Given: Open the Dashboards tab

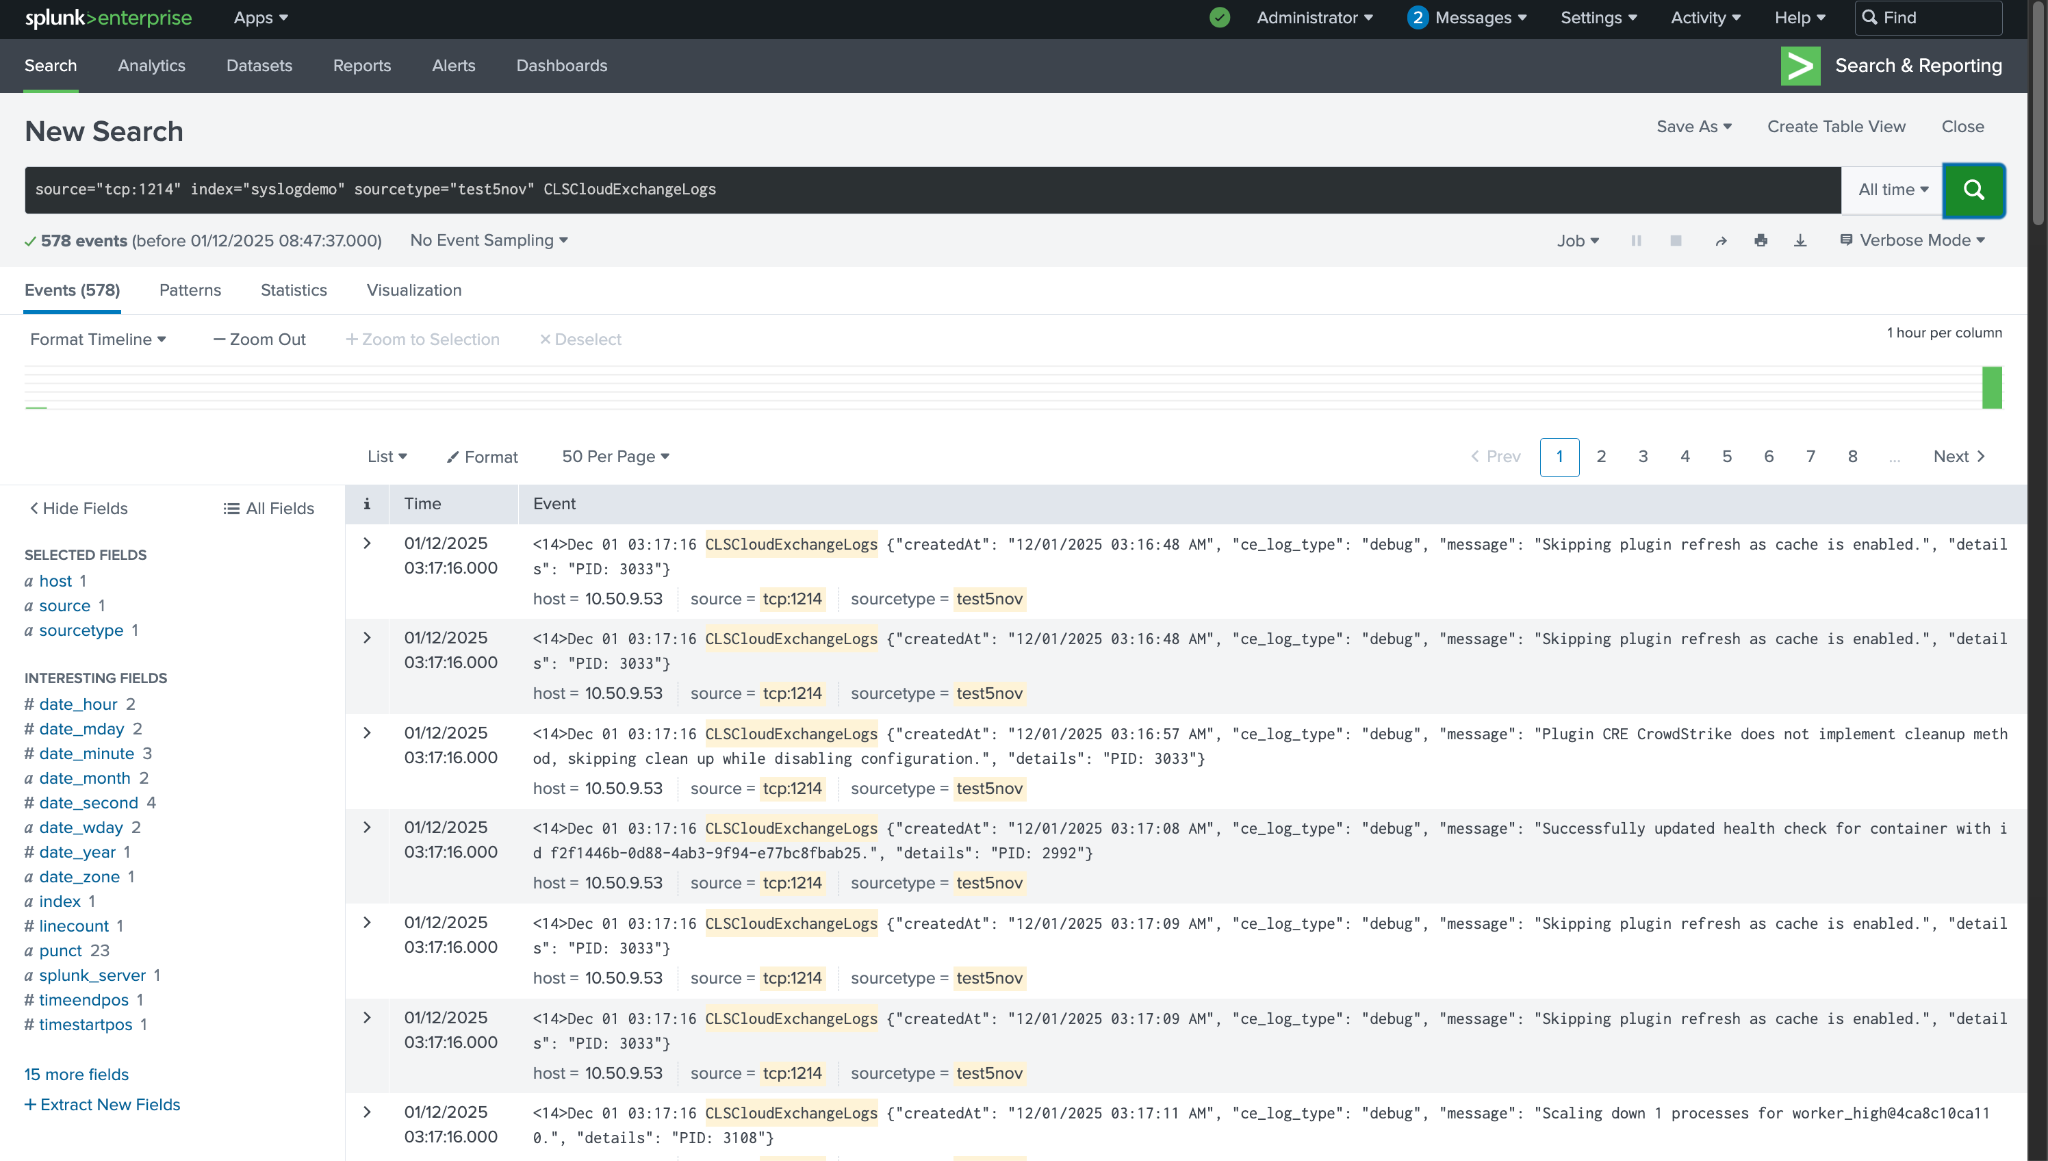Looking at the screenshot, I should [561, 66].
